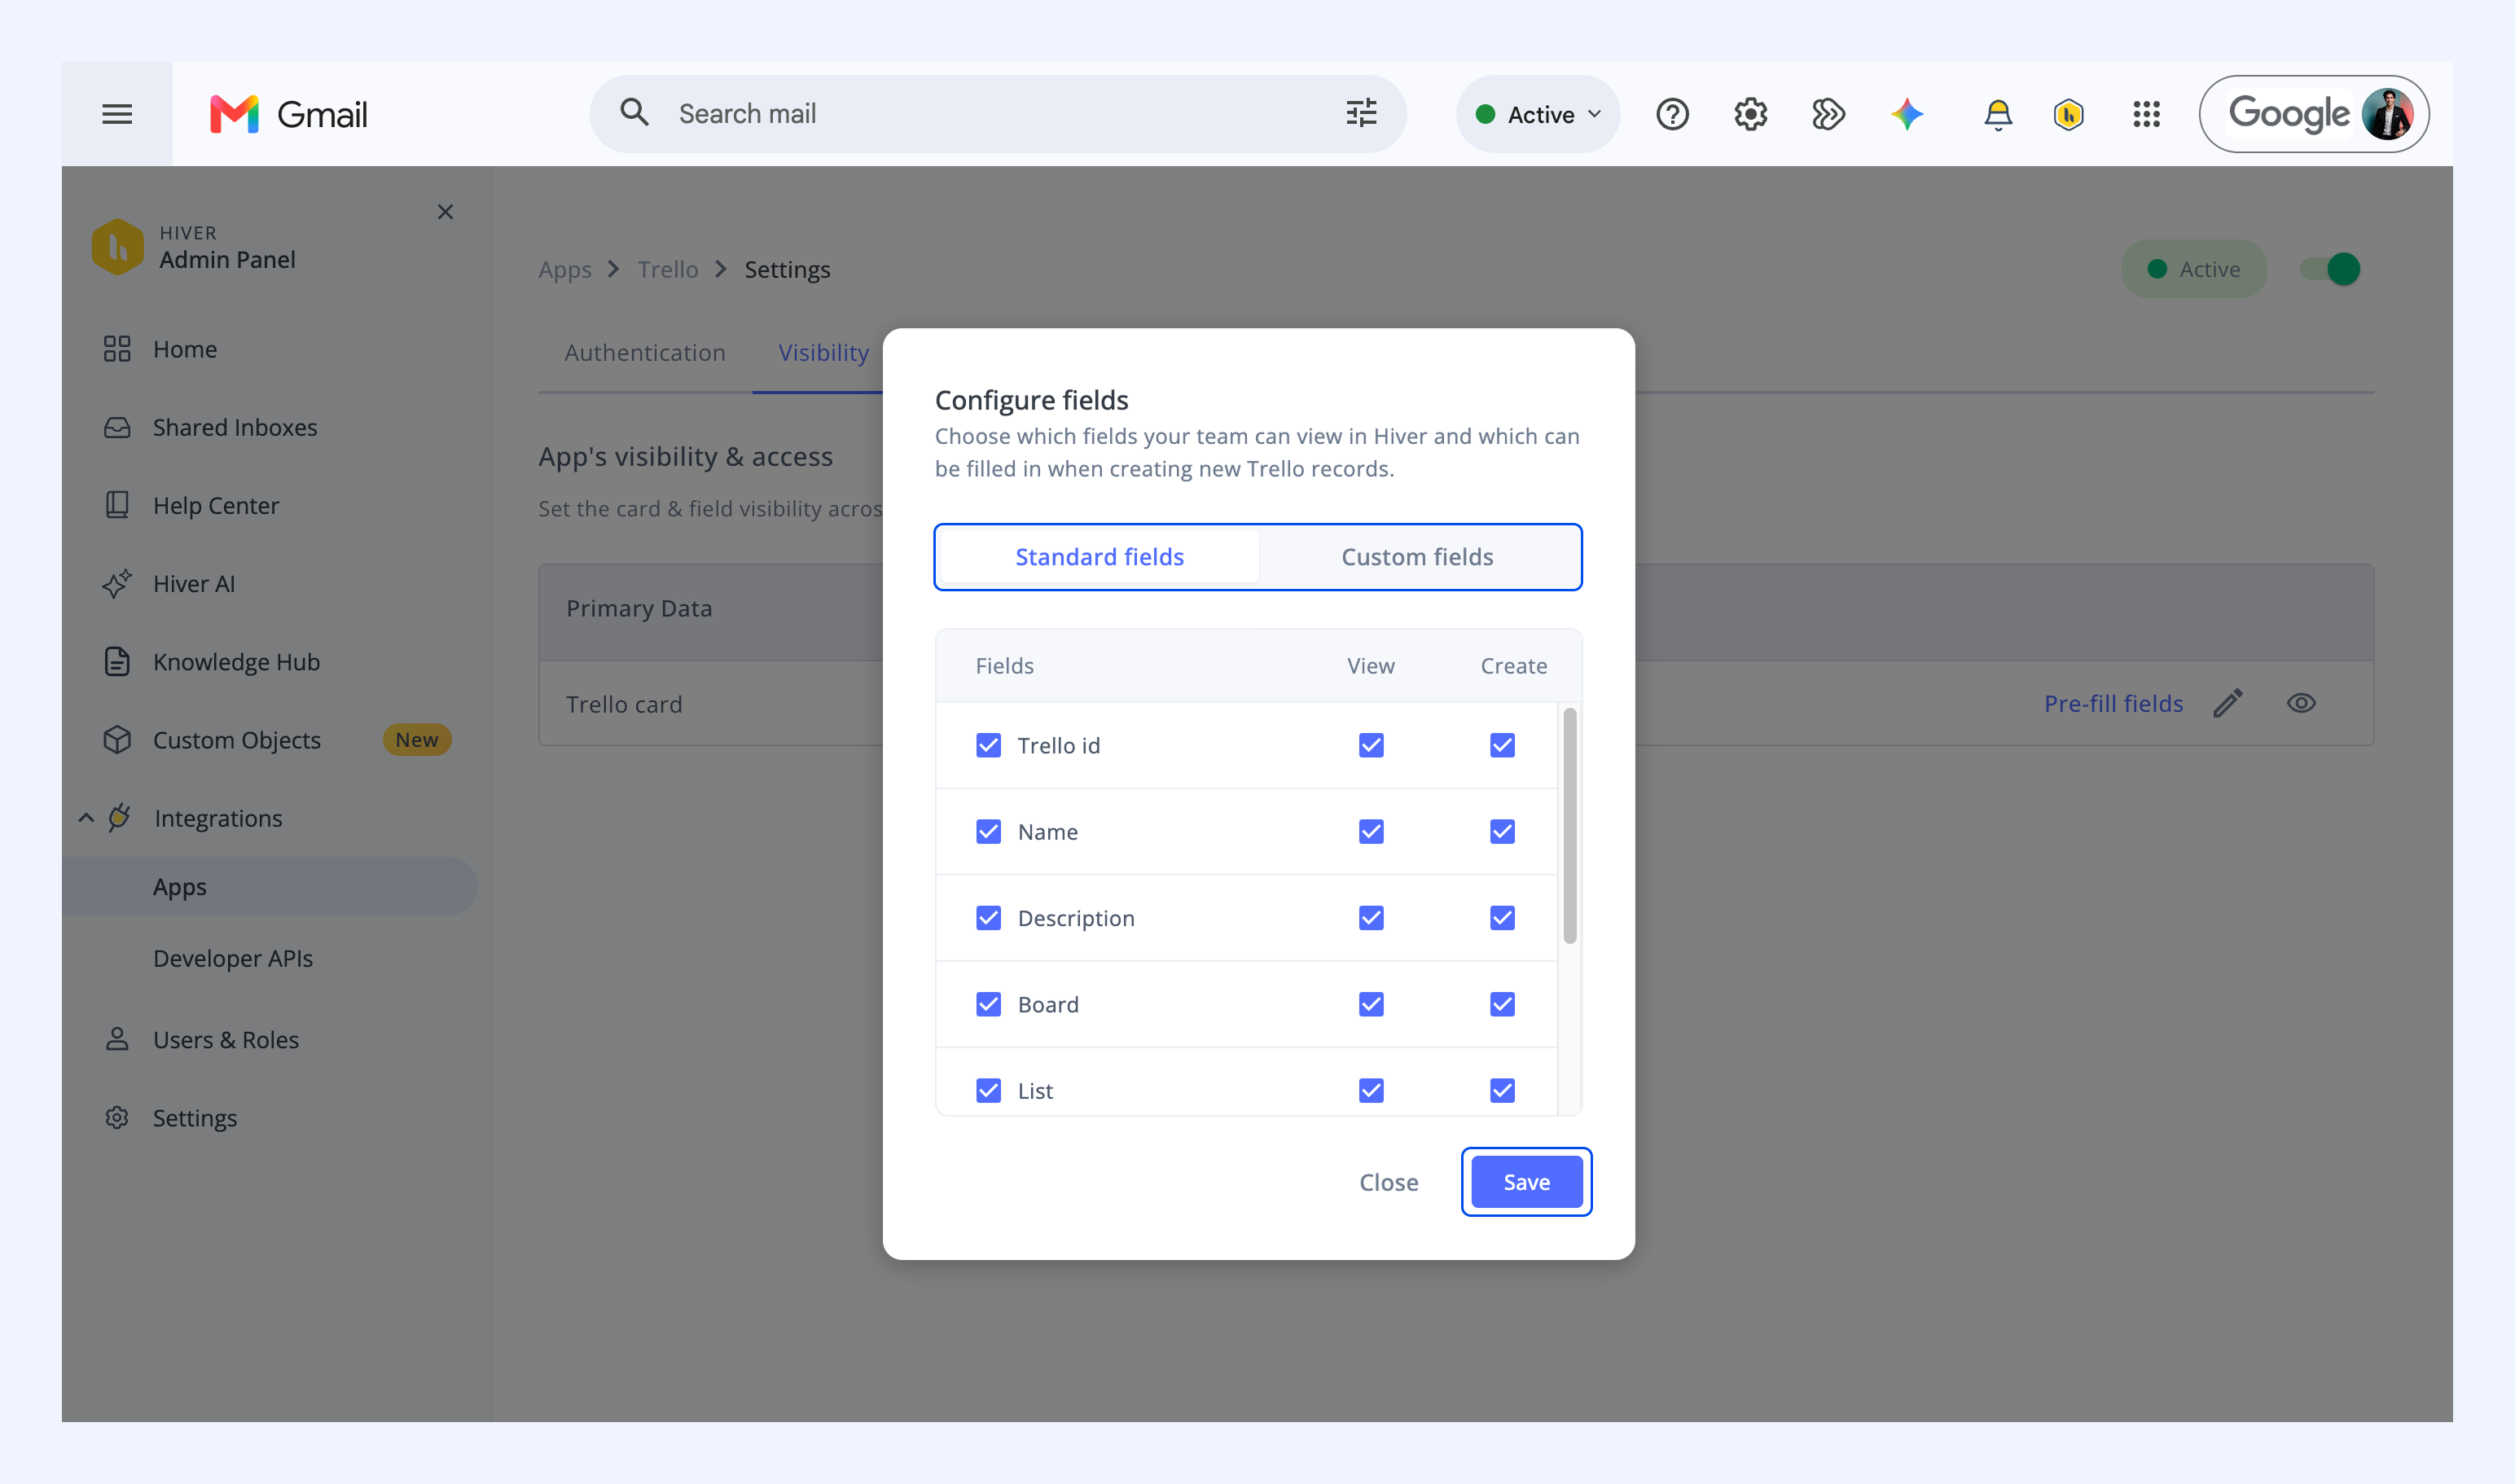Viewport: 2515px width, 1484px height.
Task: Open Gmail settings gear icon
Action: [x=1750, y=114]
